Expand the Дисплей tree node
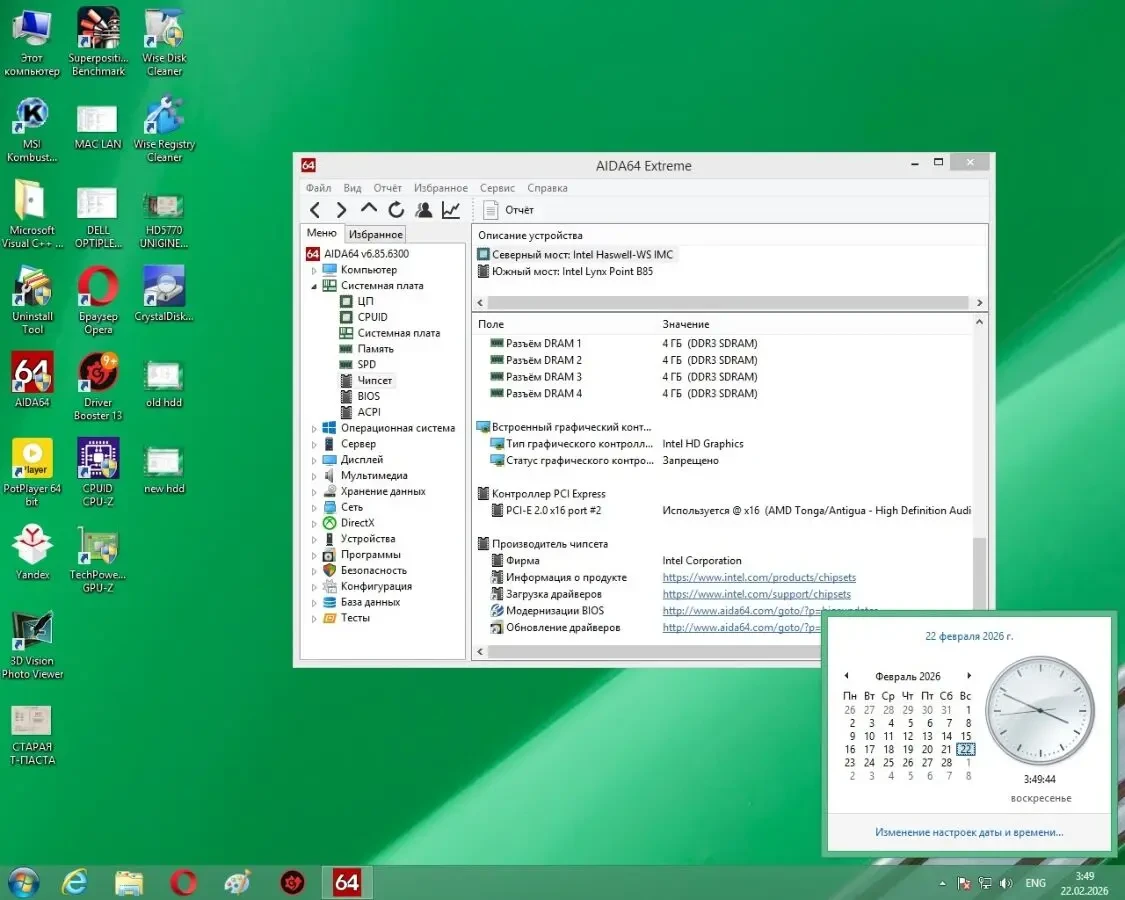The width and height of the screenshot is (1125, 900). (314, 460)
